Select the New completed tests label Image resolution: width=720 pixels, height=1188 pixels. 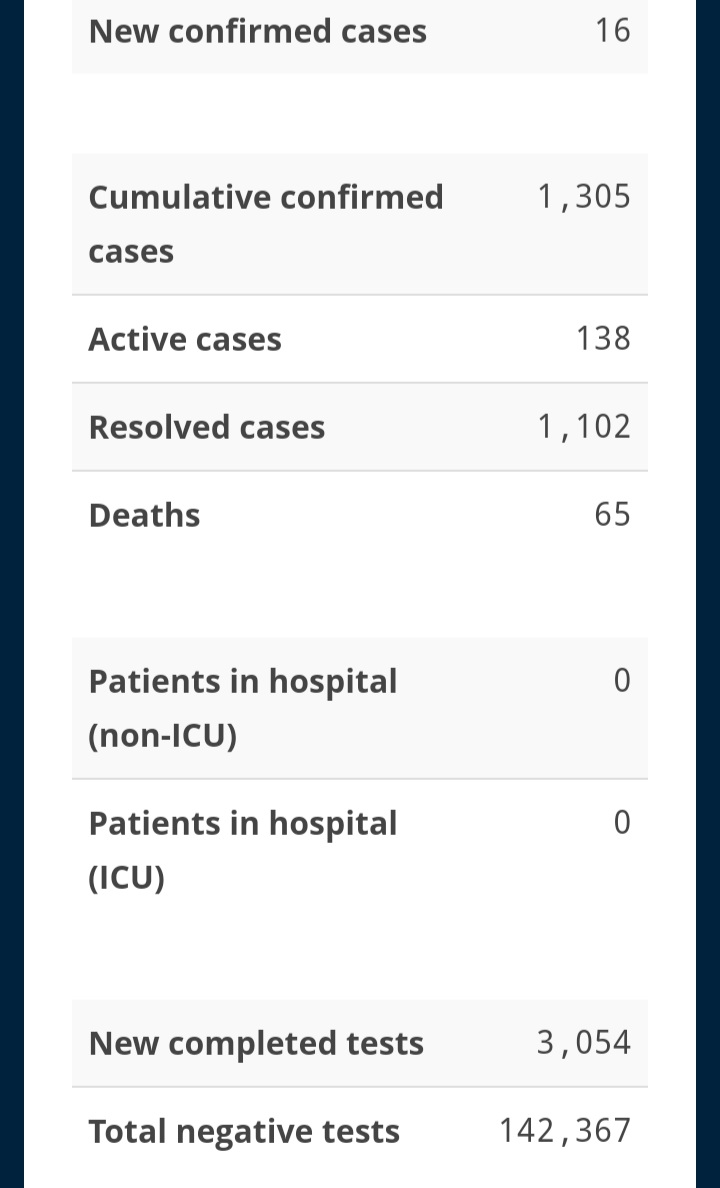click(x=256, y=1043)
